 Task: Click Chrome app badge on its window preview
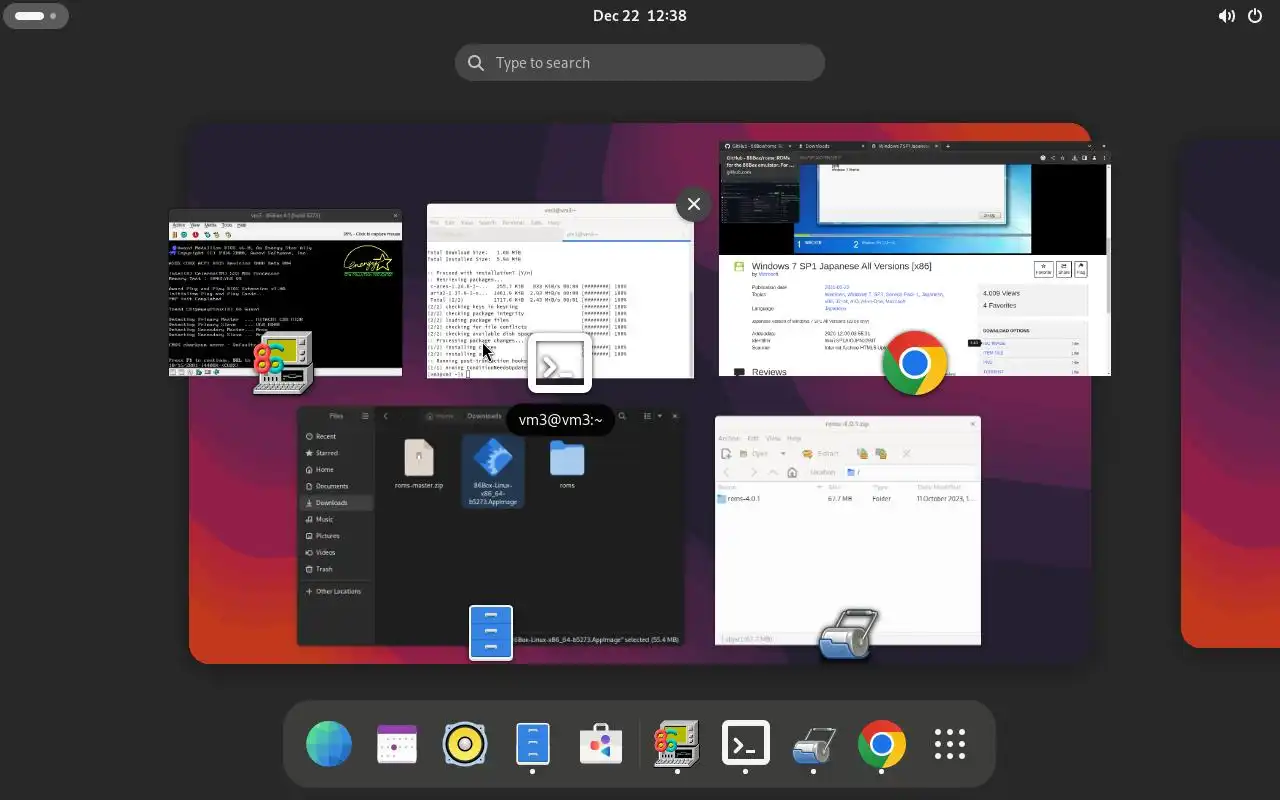[x=915, y=363]
